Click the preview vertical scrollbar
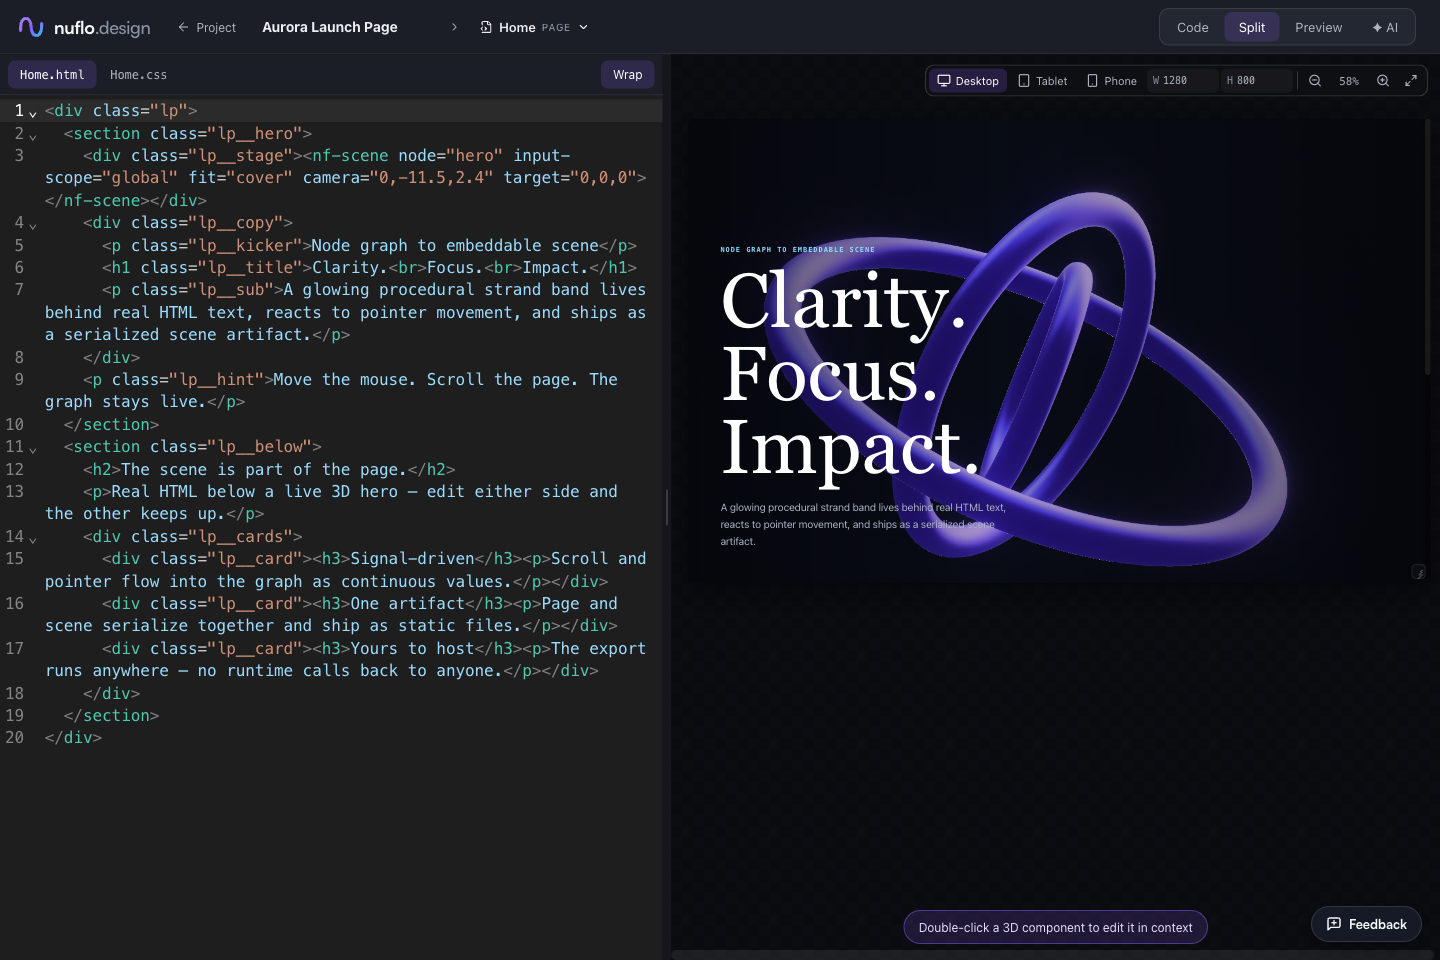The height and width of the screenshot is (960, 1440). (1427, 247)
